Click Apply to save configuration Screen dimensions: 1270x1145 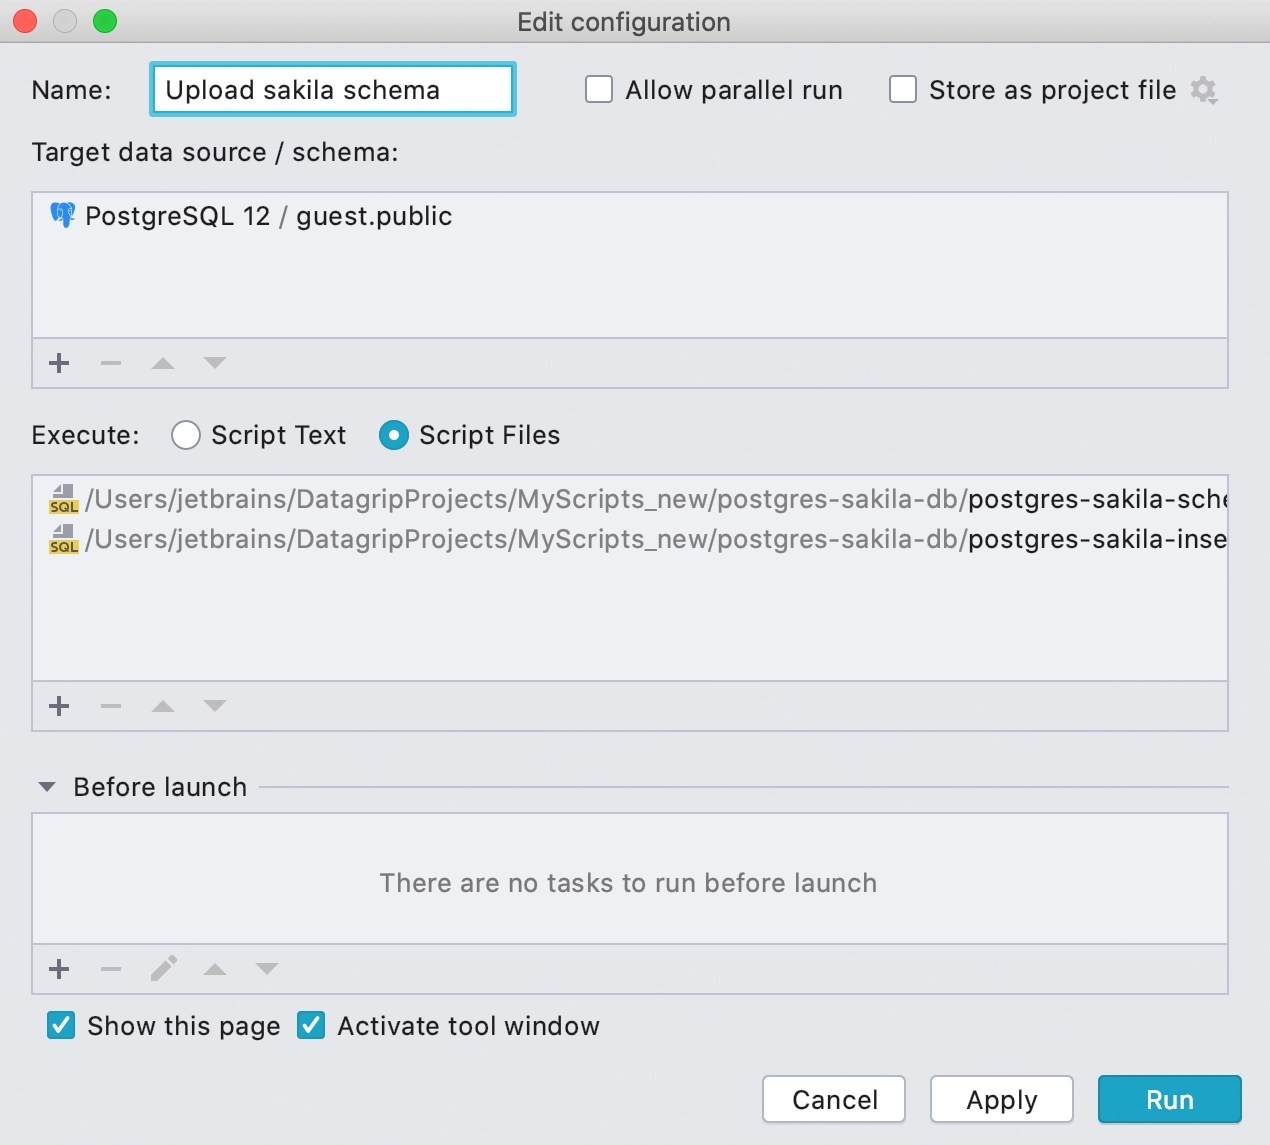click(x=1002, y=1100)
